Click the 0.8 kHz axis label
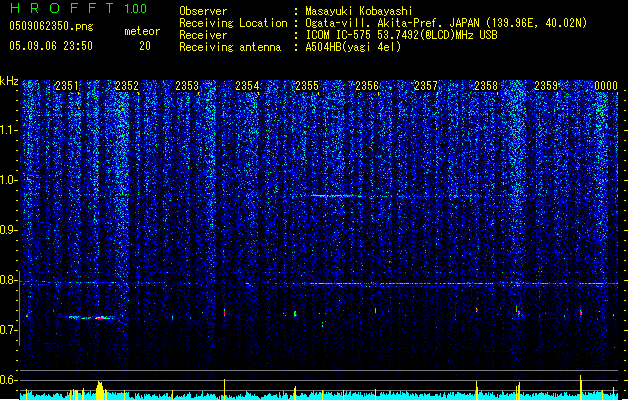629x400 pixels. 9,280
